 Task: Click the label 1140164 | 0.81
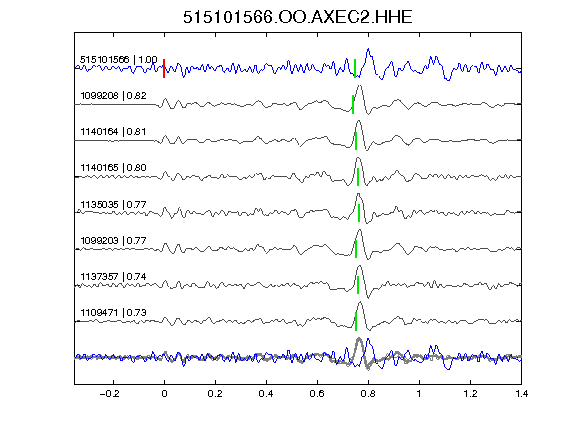[x=114, y=132]
